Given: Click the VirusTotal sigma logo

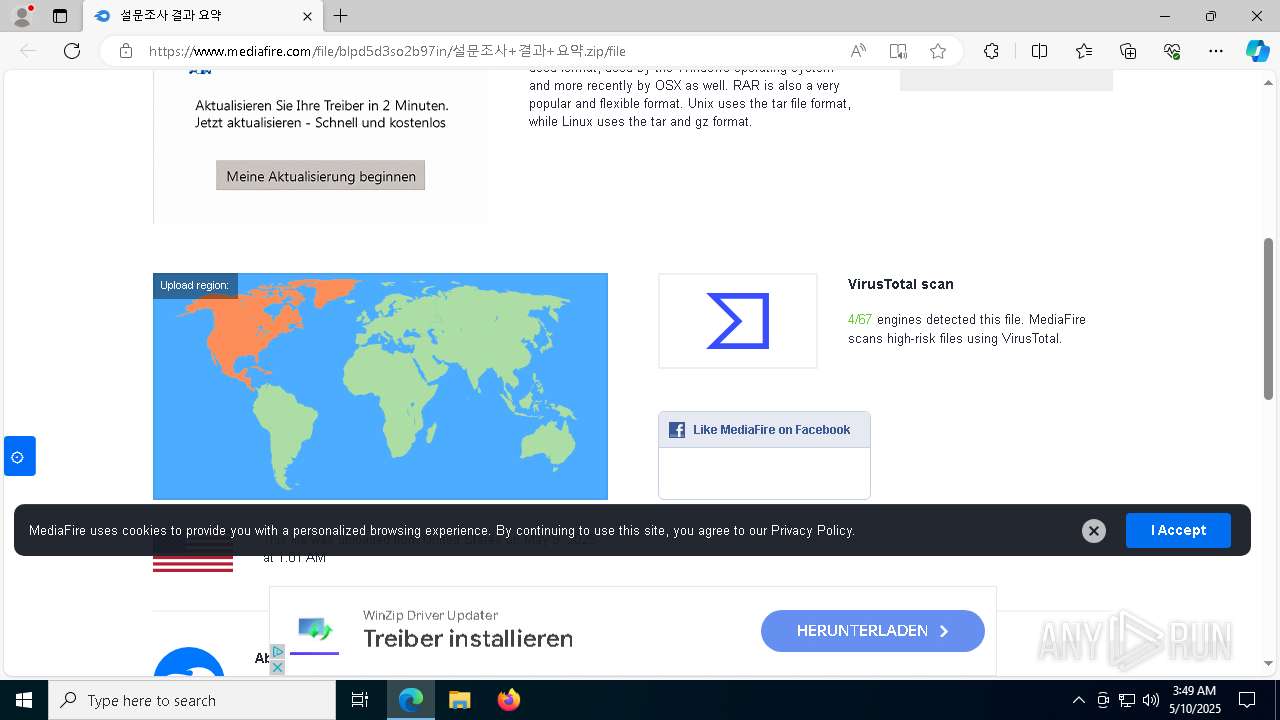Looking at the screenshot, I should coord(738,321).
